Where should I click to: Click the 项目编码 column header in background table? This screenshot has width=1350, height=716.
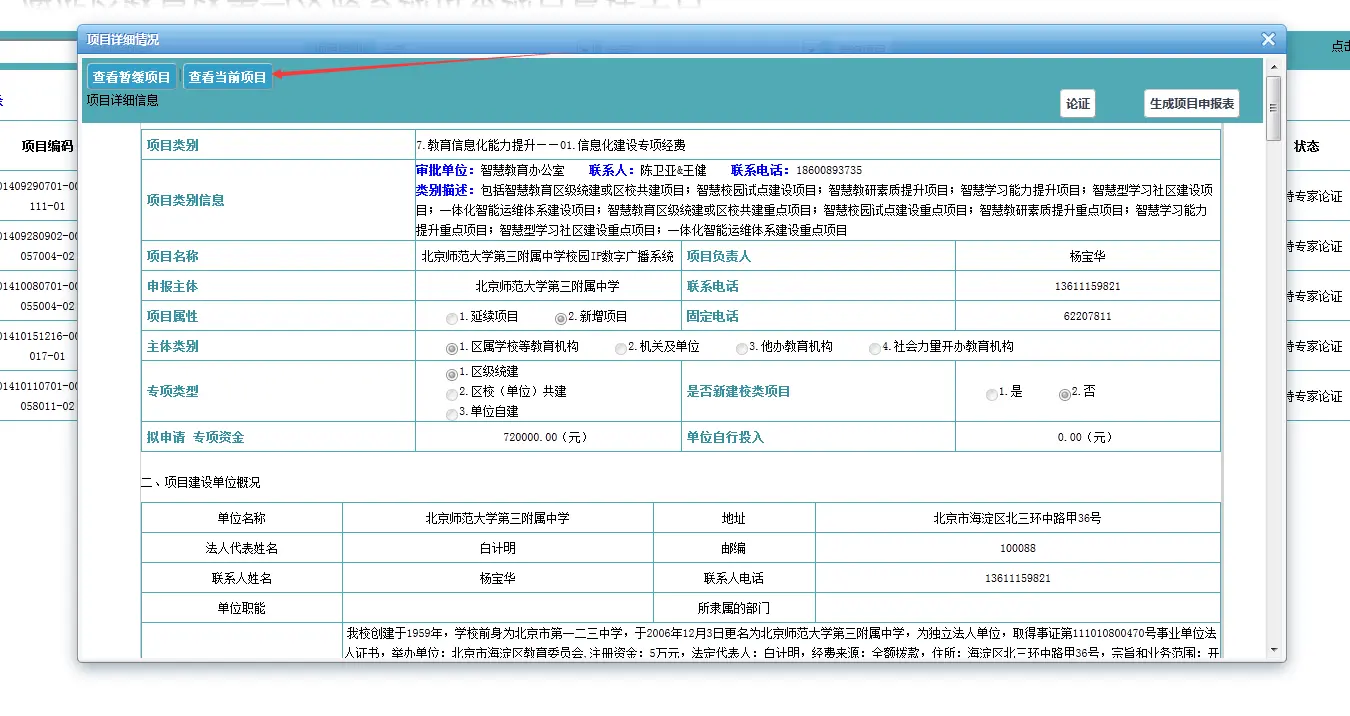[x=47, y=146]
